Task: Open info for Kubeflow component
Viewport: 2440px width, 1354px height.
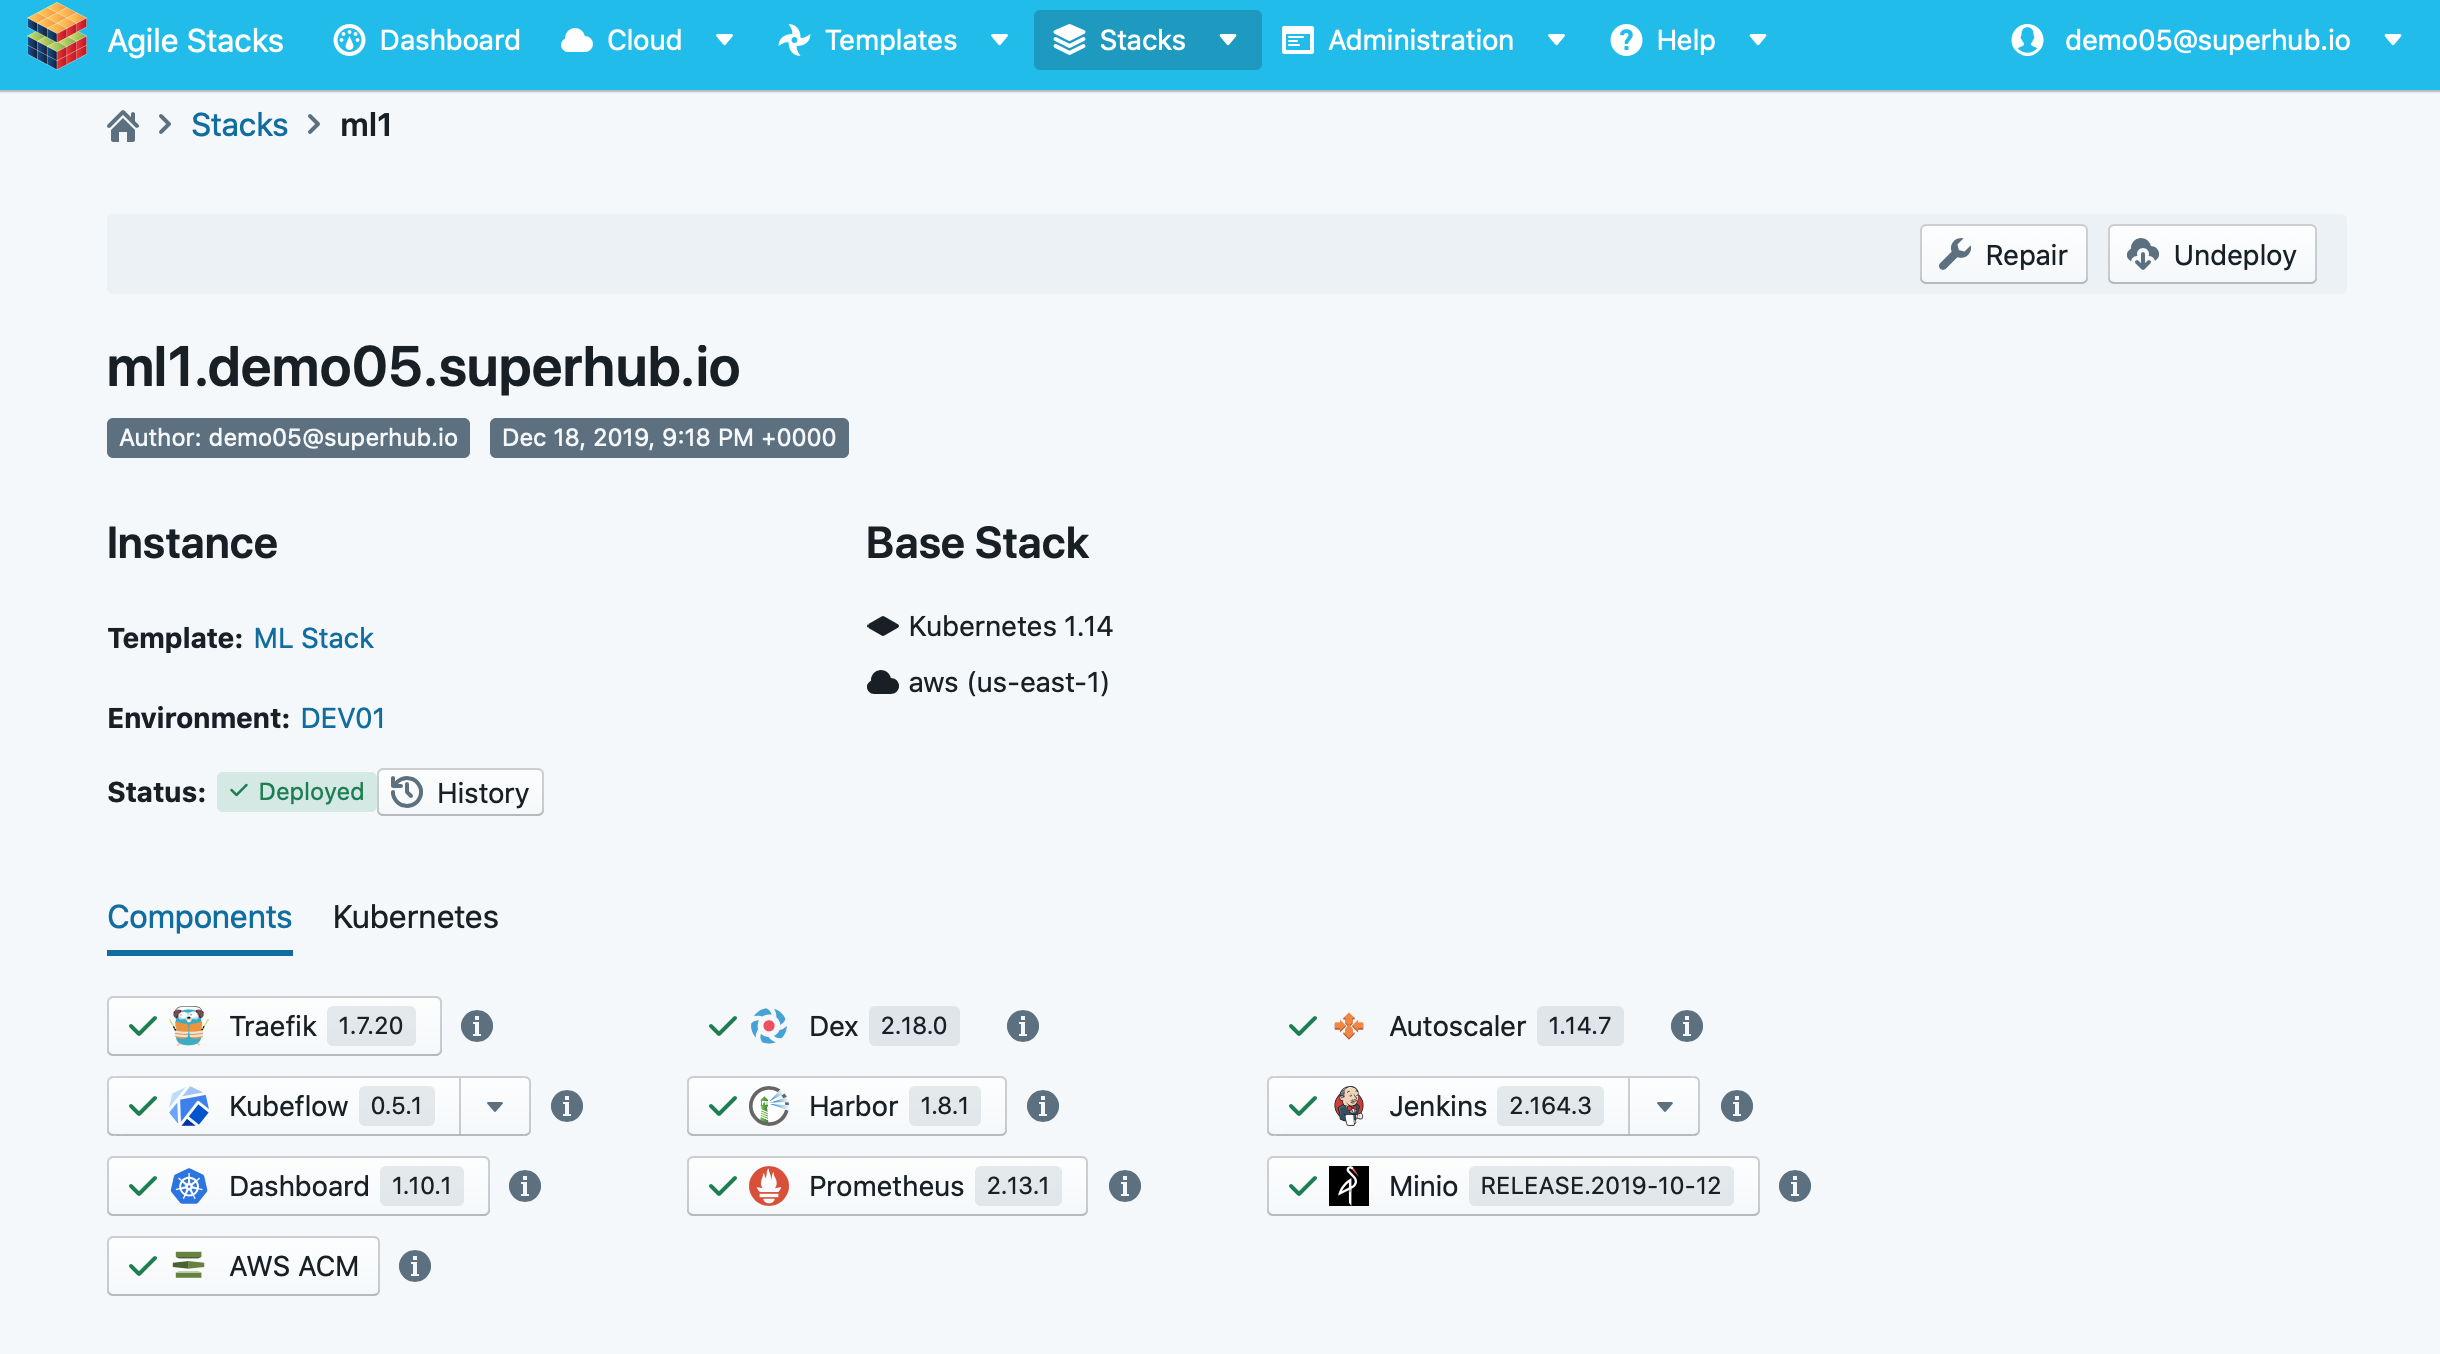Action: pos(567,1106)
